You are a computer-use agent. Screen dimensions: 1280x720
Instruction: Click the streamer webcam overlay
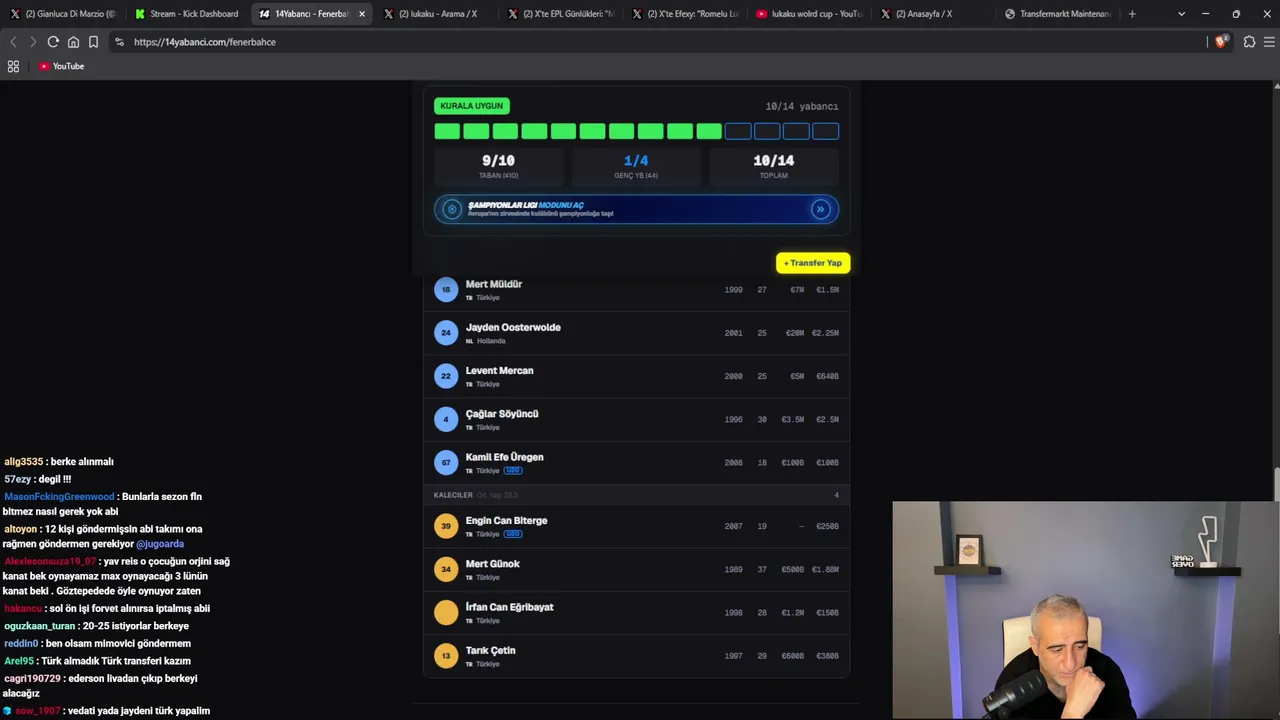pyautogui.click(x=1086, y=610)
